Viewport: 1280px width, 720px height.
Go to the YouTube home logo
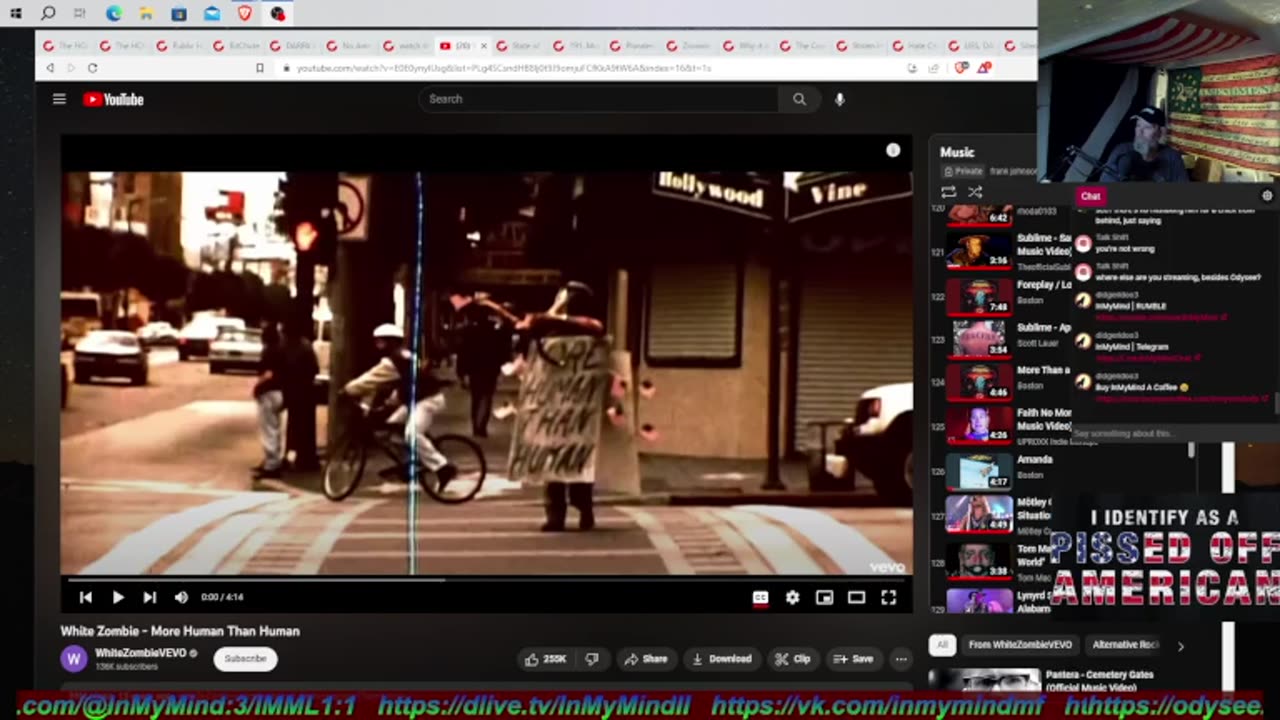(113, 99)
